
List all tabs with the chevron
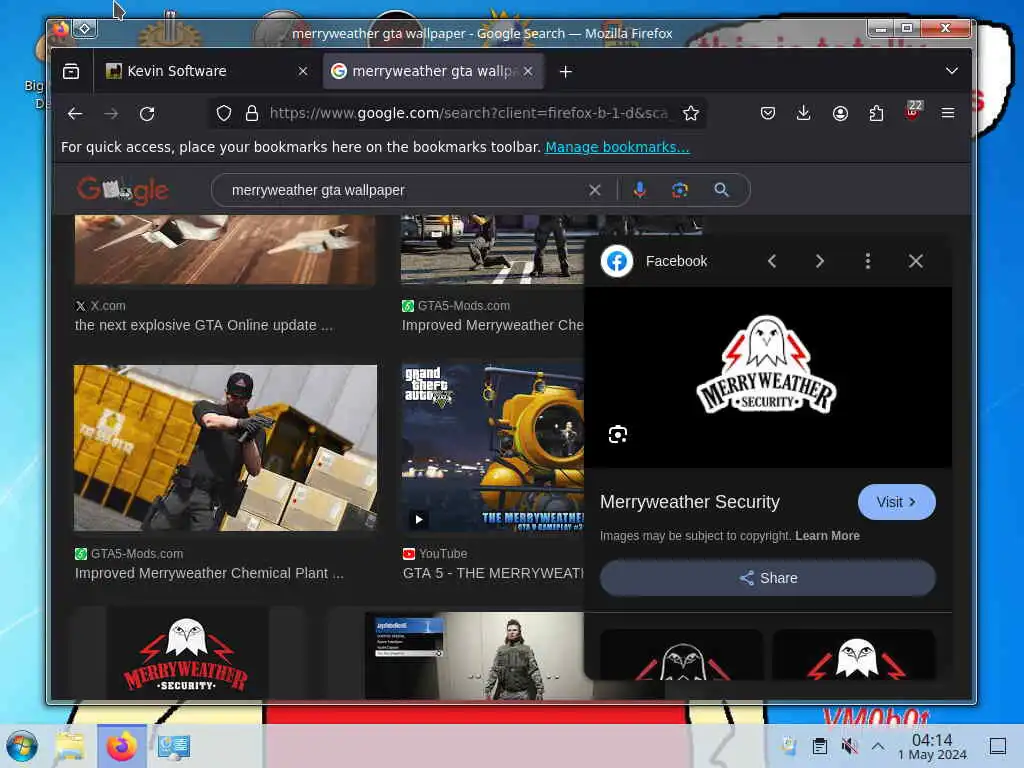point(952,71)
